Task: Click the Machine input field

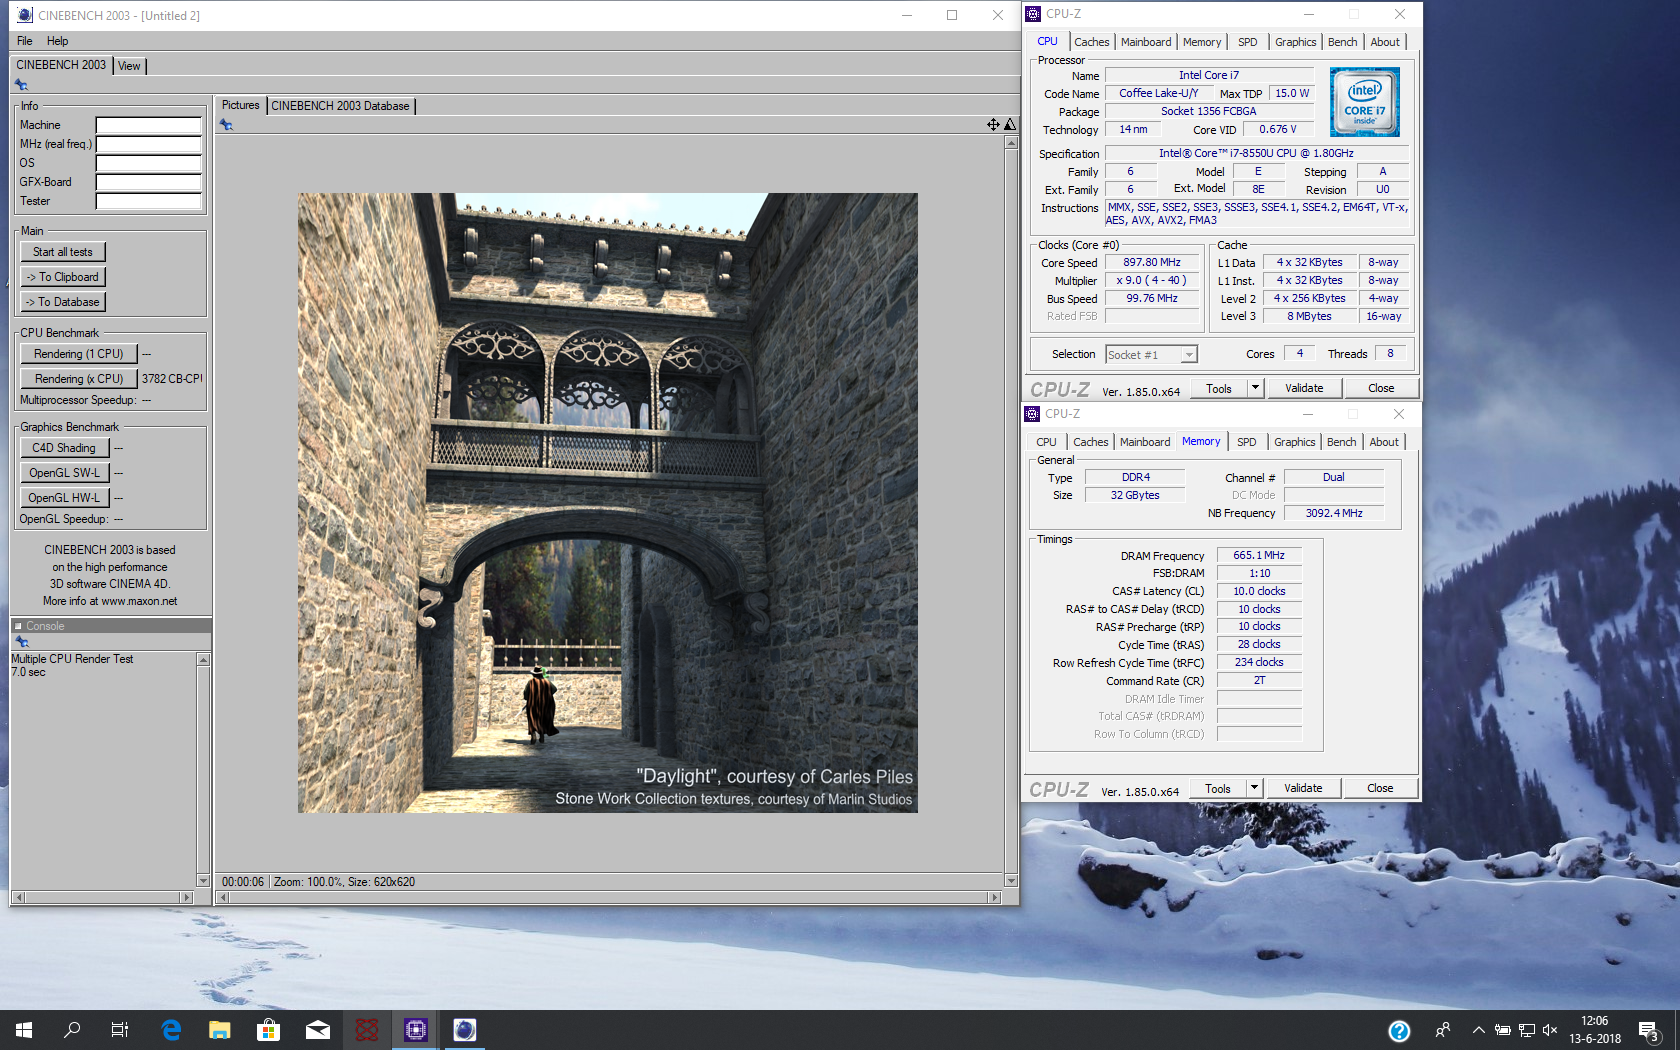Action: click(x=149, y=126)
